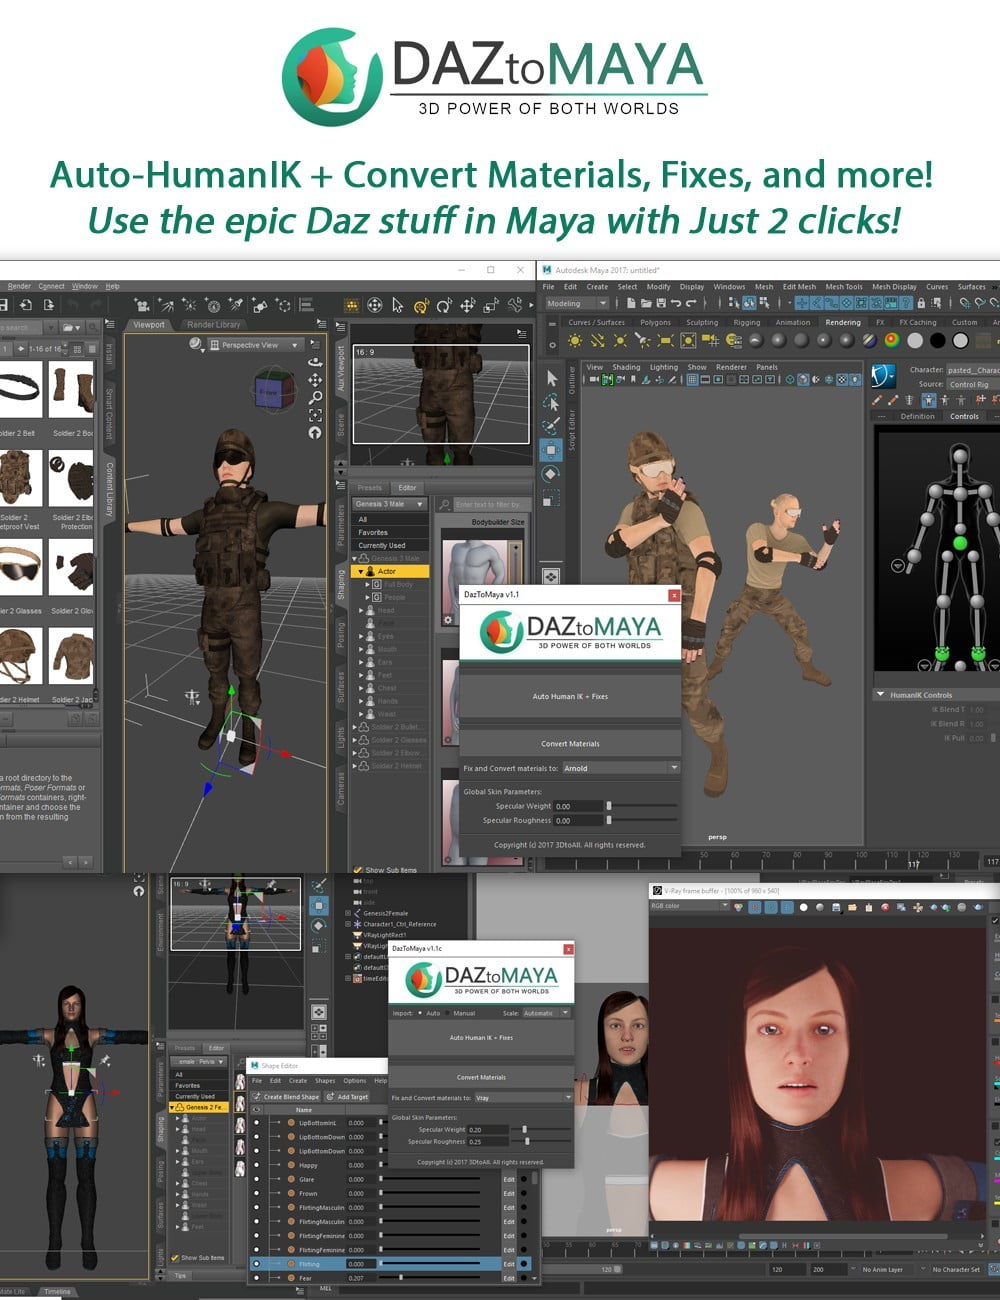
Task: Select the Translate tool in Daz Studio toolbar
Action: (467, 305)
